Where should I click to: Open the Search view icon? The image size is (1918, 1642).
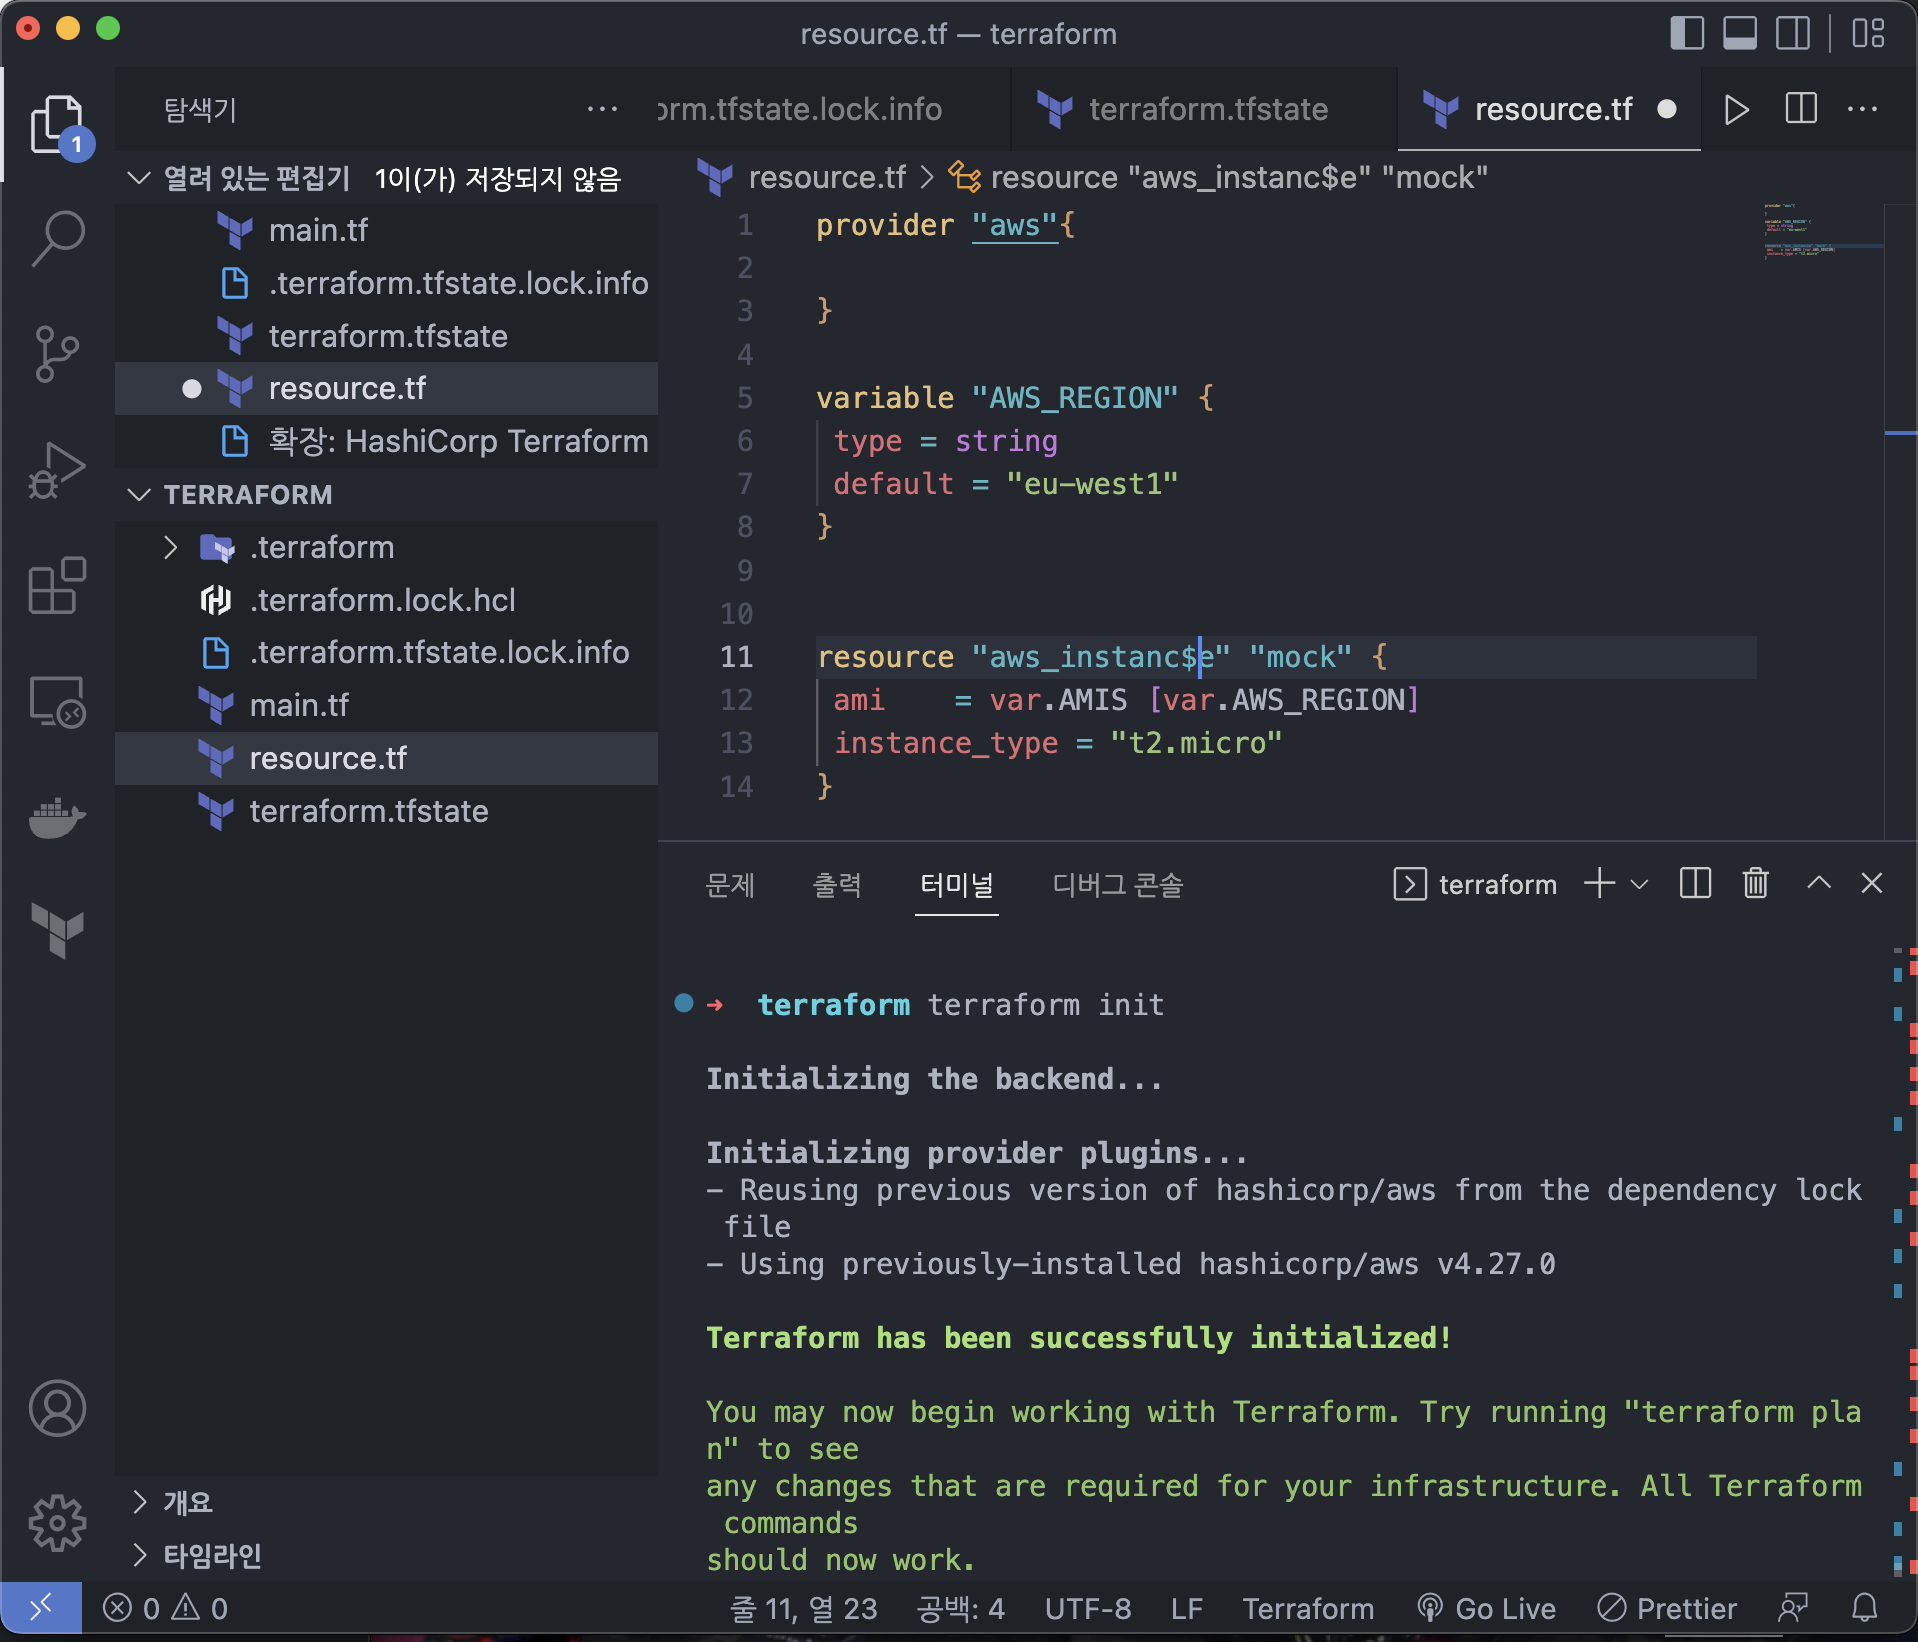pos(58,238)
